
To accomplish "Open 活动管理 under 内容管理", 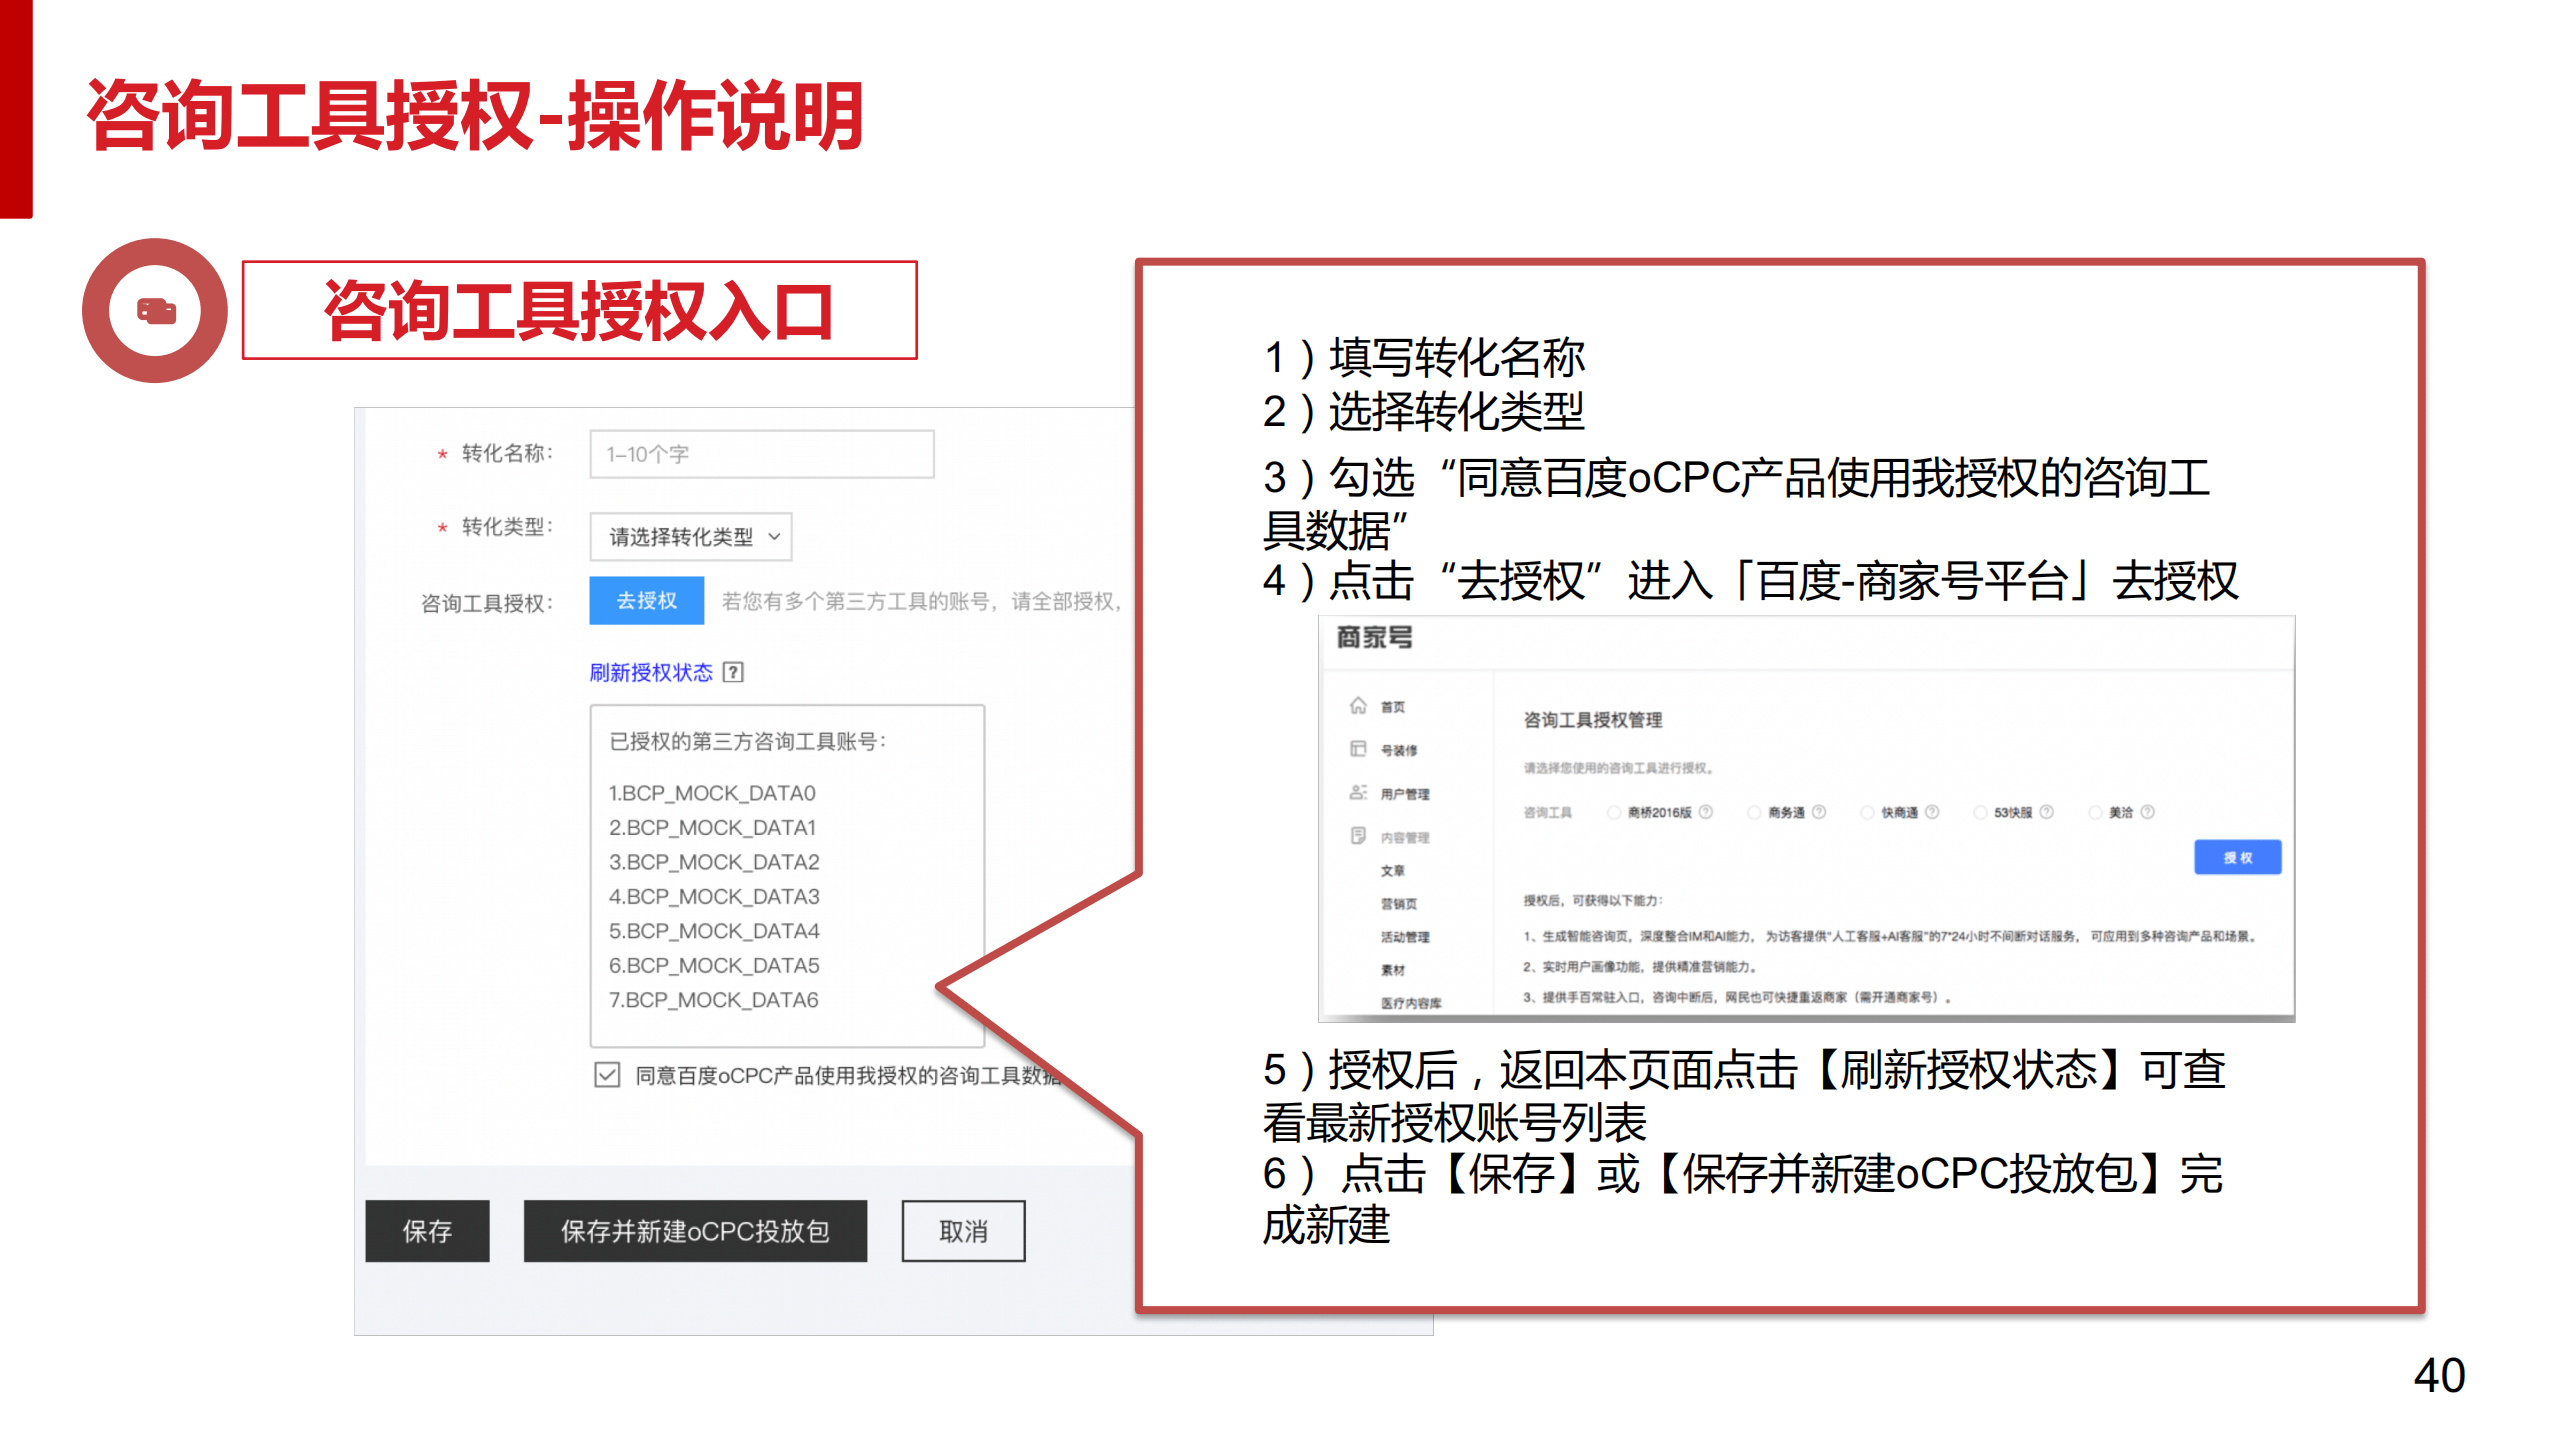I will click(x=1405, y=937).
